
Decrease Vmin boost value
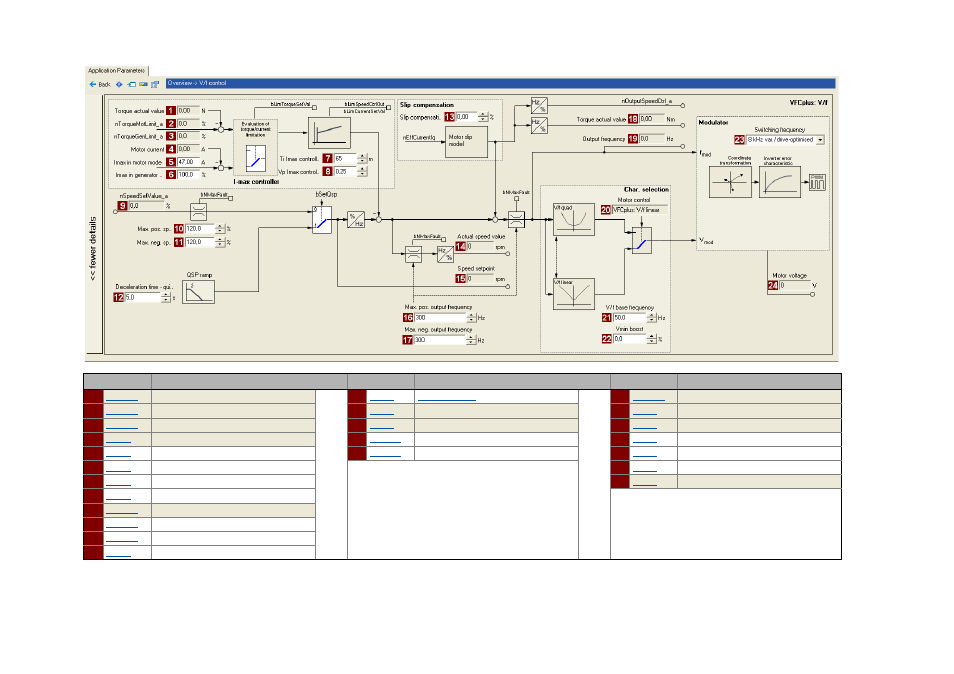point(652,341)
